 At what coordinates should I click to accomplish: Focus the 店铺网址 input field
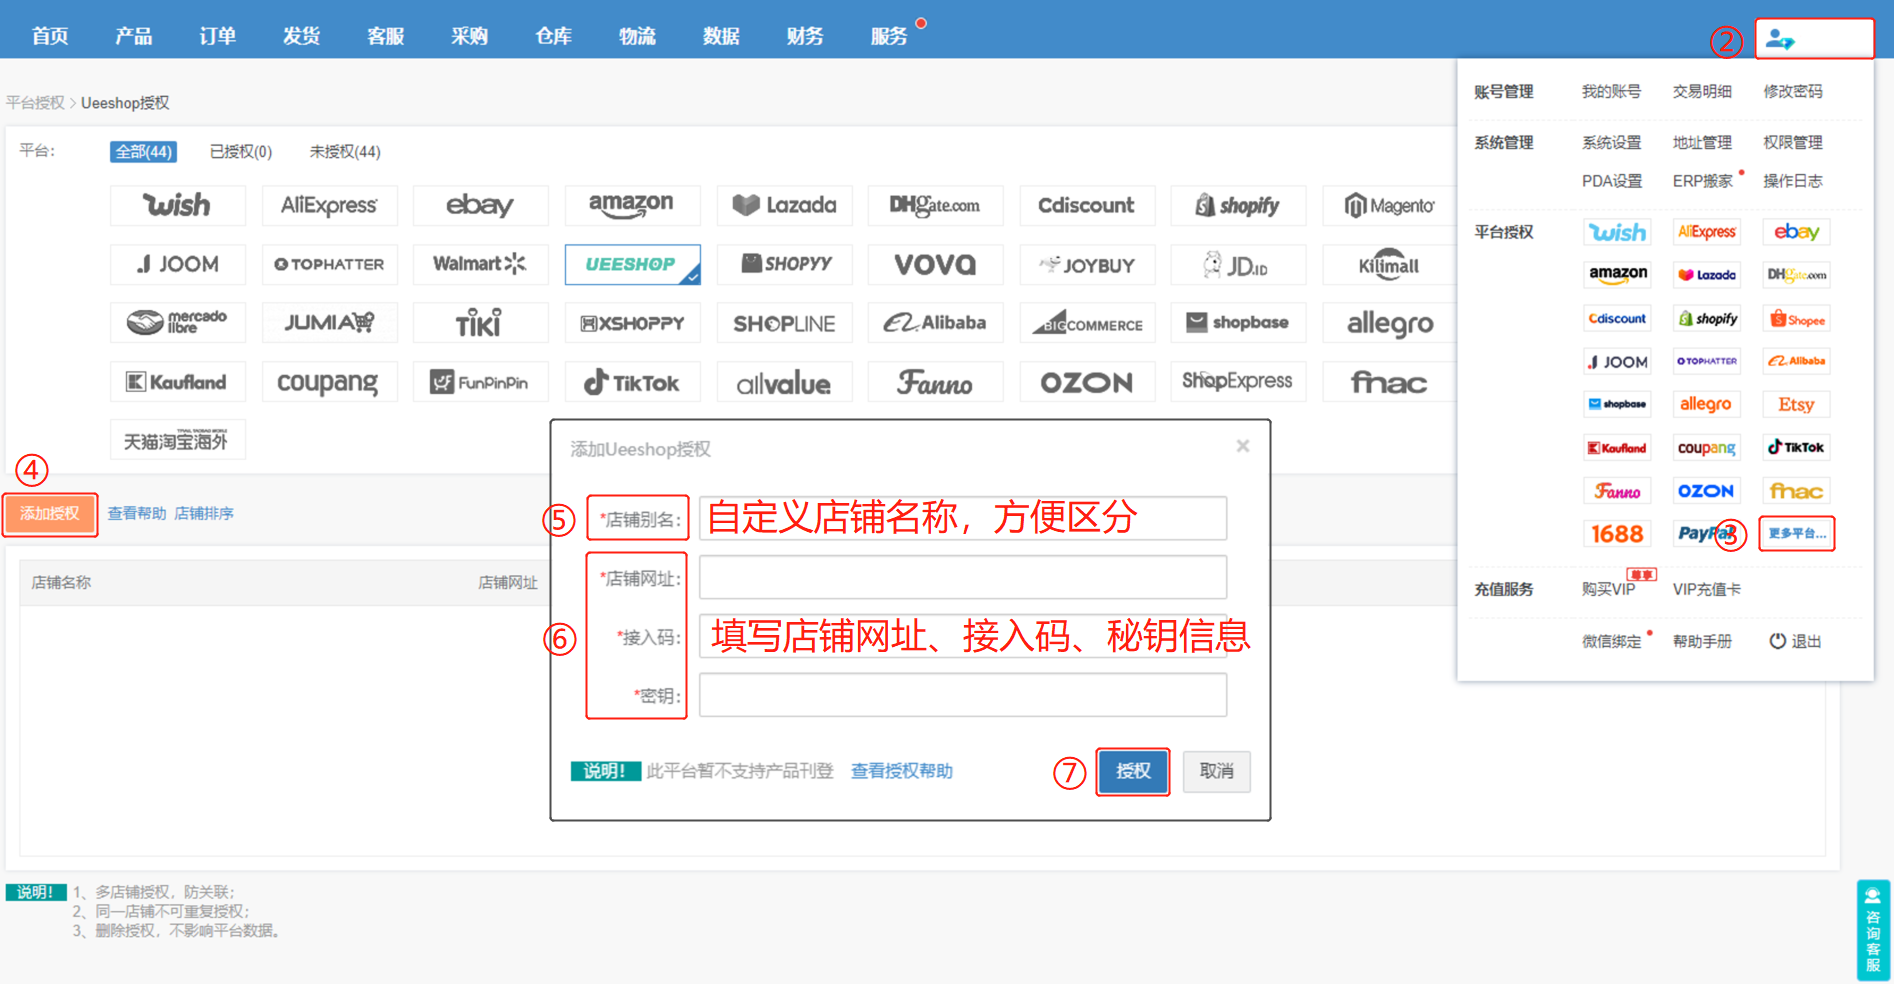click(962, 577)
